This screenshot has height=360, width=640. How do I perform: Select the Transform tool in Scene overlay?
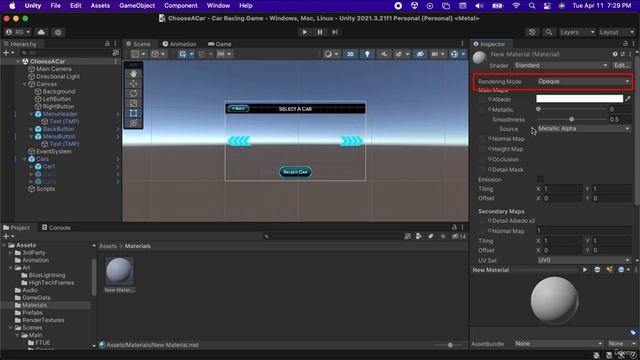[x=133, y=123]
